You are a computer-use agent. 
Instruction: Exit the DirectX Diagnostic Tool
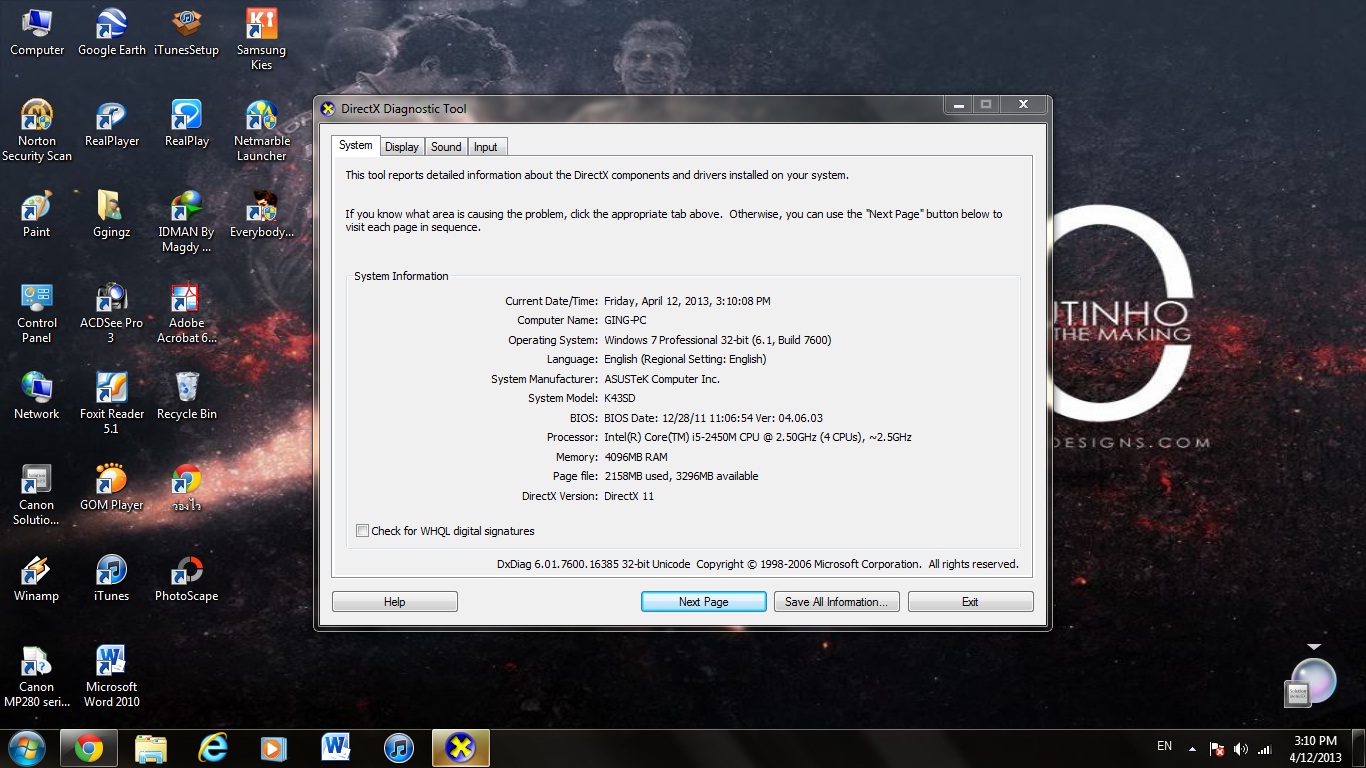970,602
